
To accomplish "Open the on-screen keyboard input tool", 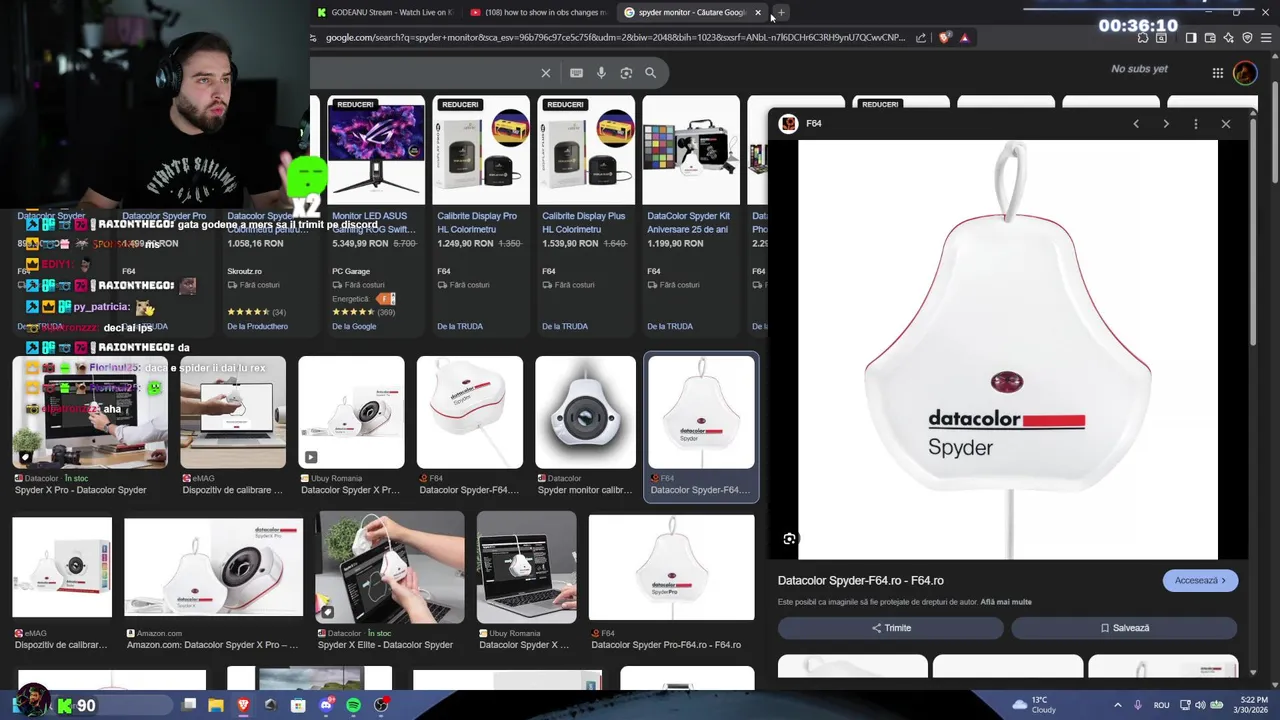I will 576,73.
